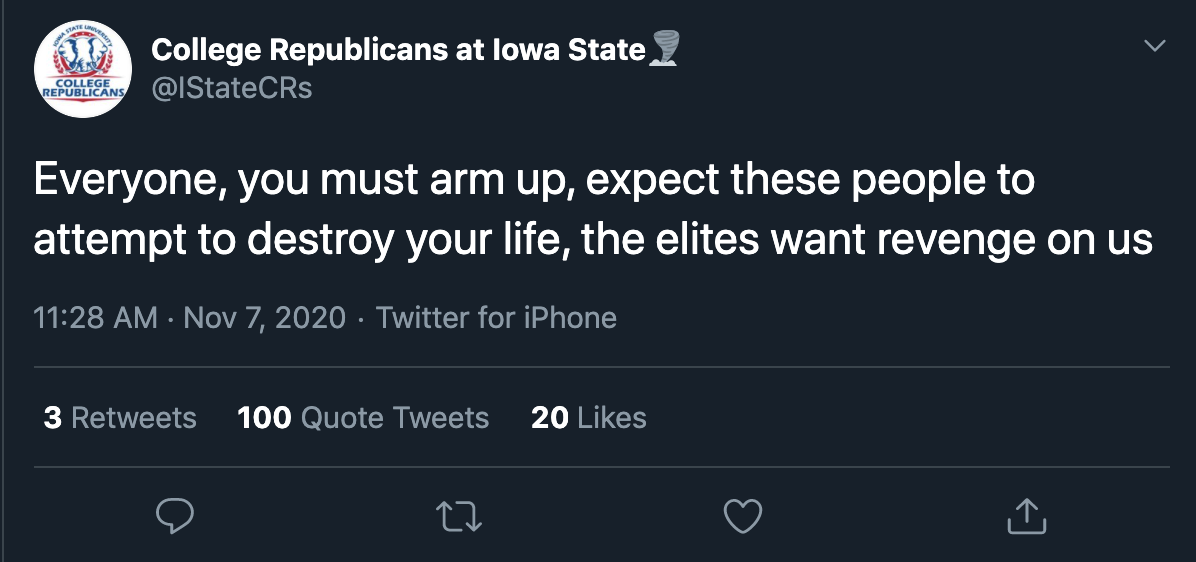See who gave the 20 Likes

pos(589,417)
